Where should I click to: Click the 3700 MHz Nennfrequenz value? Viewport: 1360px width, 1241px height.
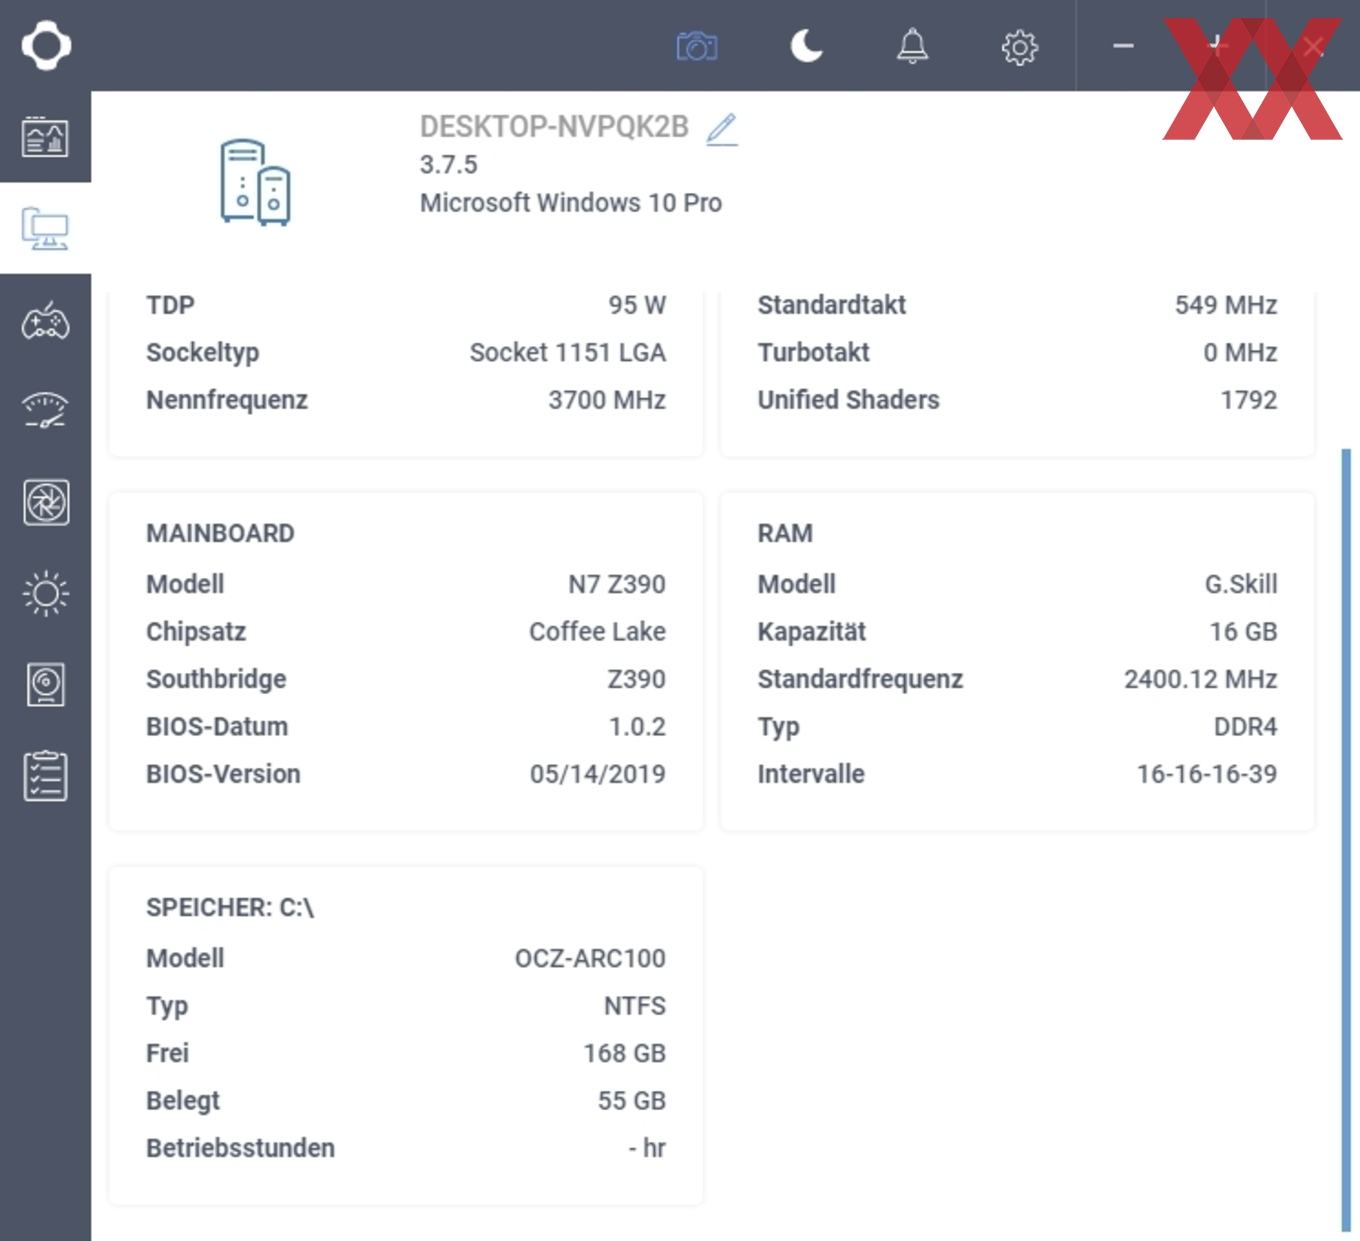click(x=607, y=400)
